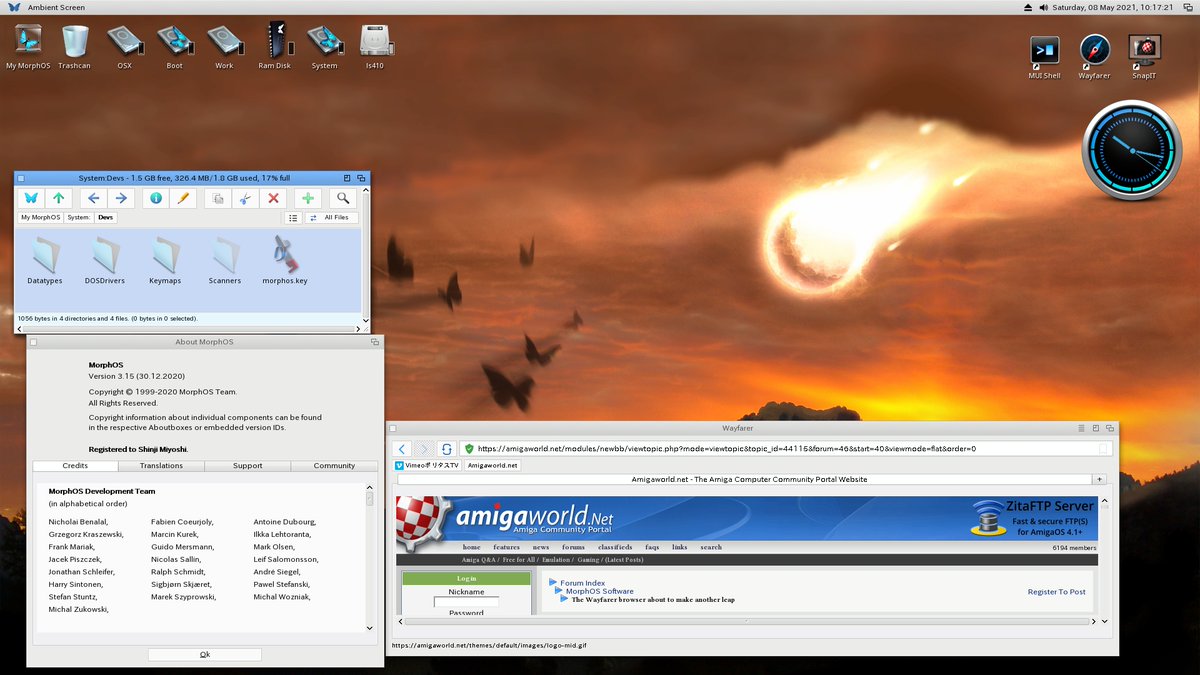Open search with the magnifier icon
1200x675 pixels.
tap(343, 198)
